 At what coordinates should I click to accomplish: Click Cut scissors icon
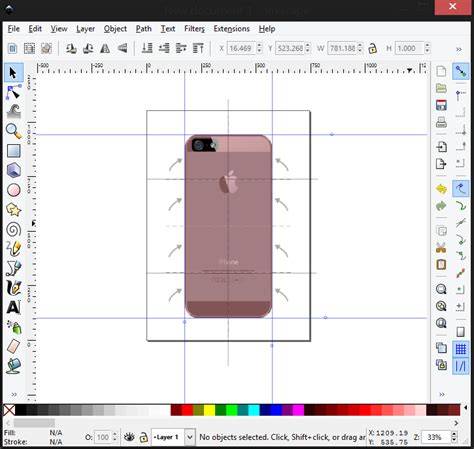click(x=441, y=248)
